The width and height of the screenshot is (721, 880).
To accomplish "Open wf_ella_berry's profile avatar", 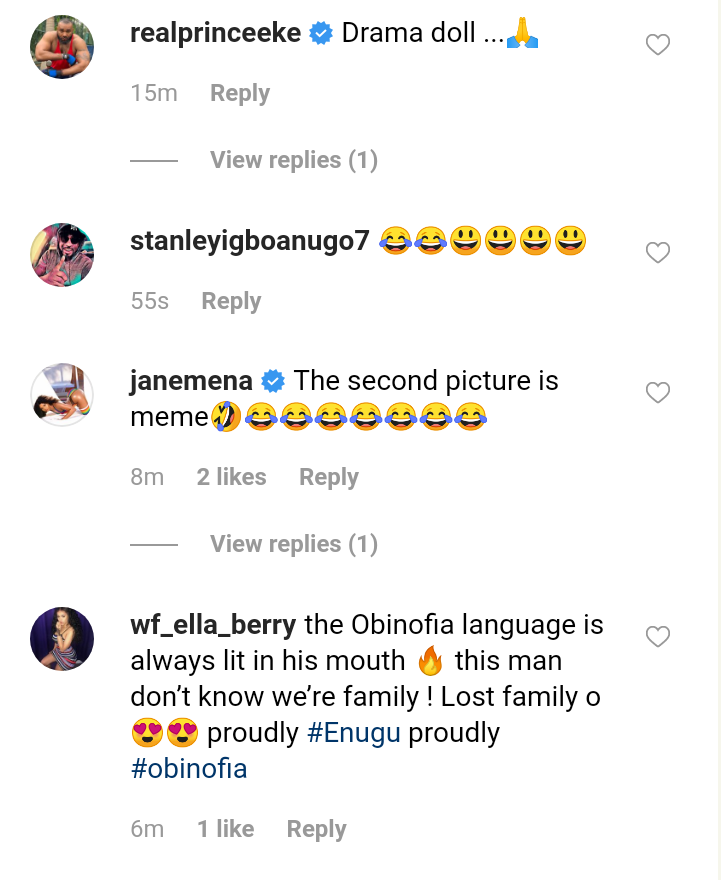I will (x=62, y=638).
